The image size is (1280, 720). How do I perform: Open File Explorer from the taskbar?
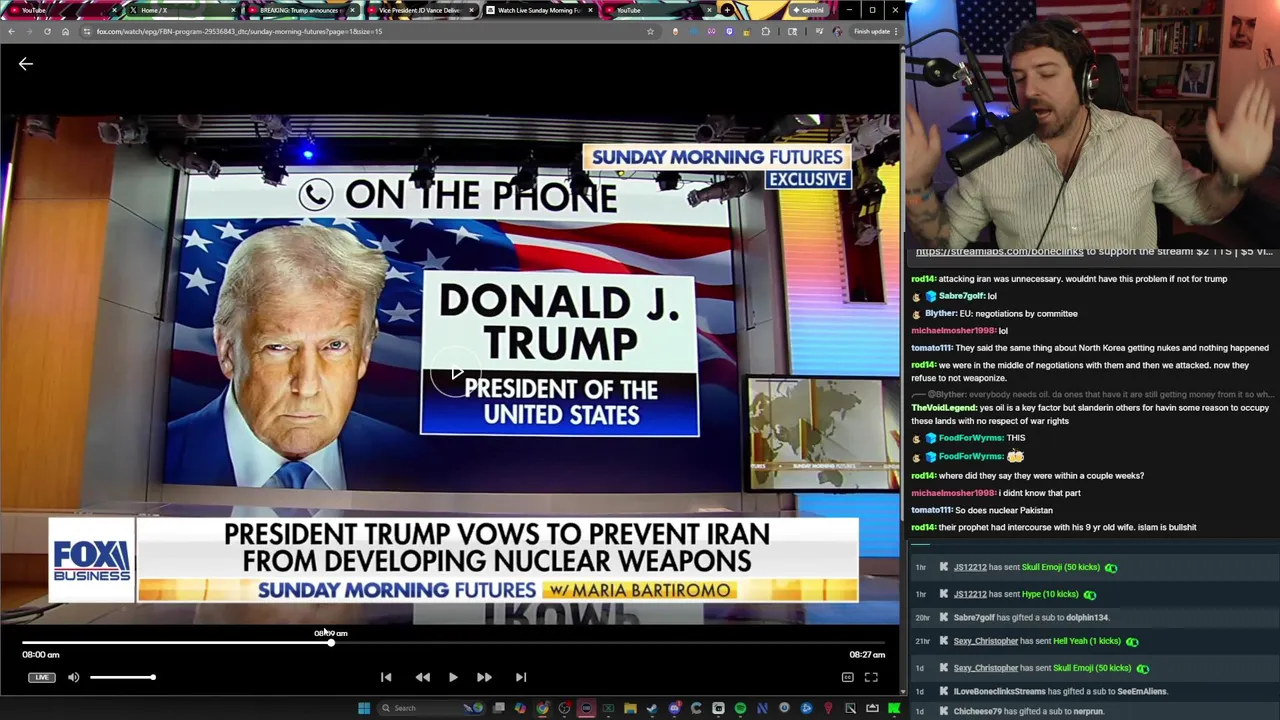tap(630, 708)
